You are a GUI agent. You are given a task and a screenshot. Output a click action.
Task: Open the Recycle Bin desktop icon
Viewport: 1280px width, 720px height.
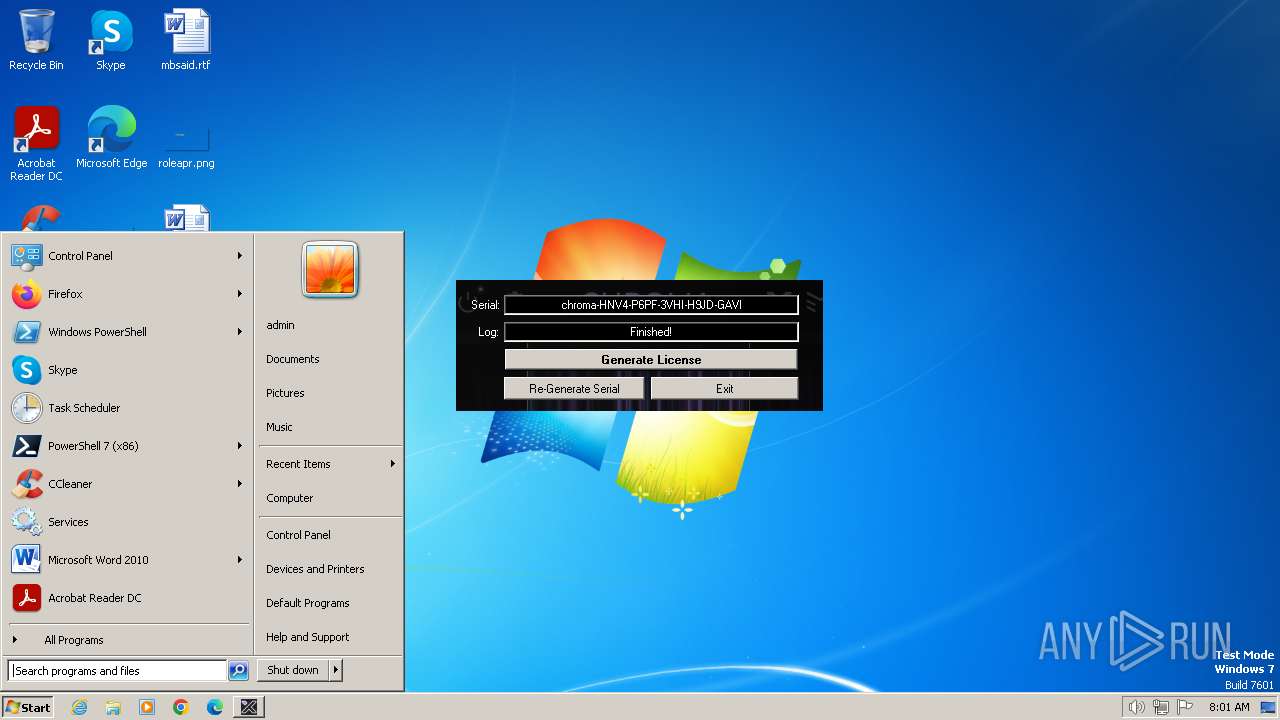36,41
